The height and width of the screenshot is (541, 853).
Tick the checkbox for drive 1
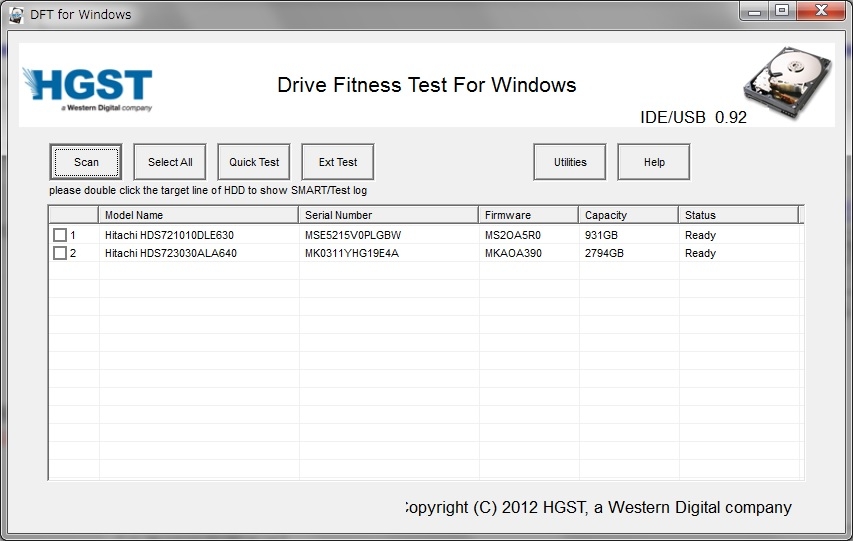coord(60,235)
